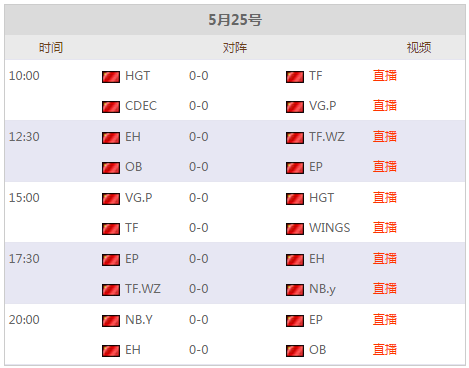This screenshot has height=368, width=469.
Task: Watch the live stream for EH vs TF.WZ
Action: (385, 137)
